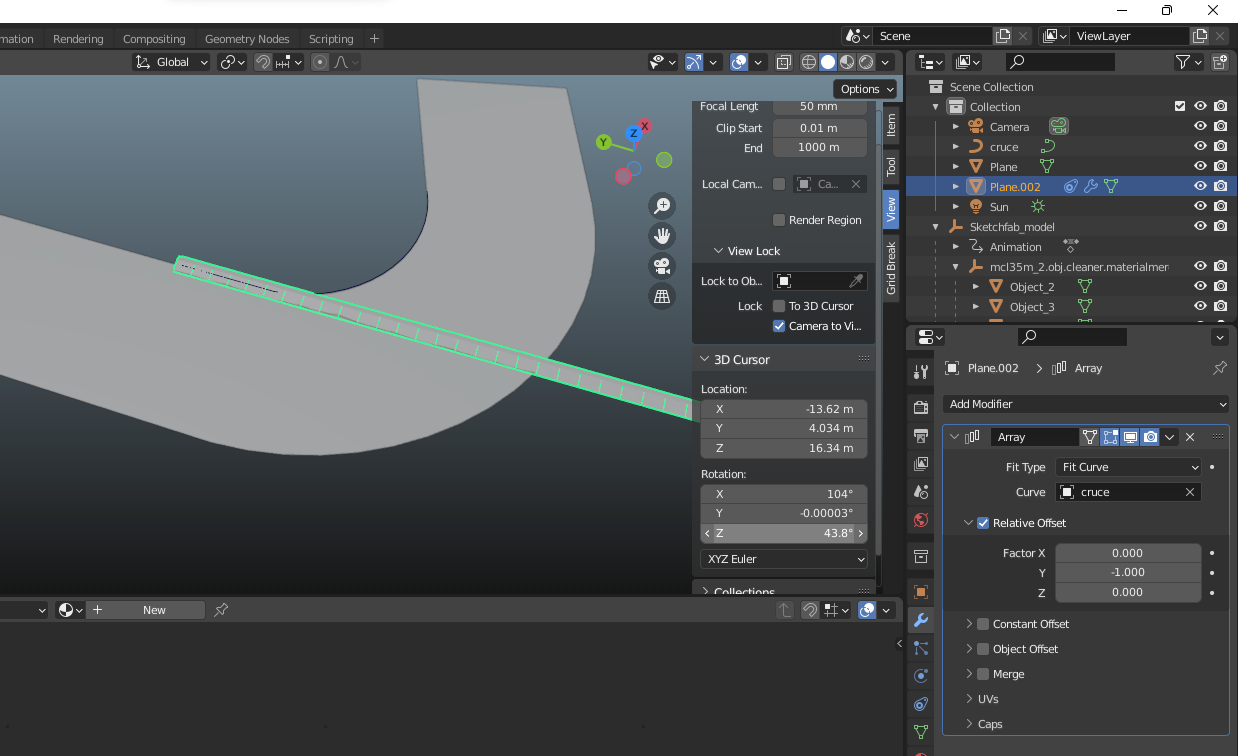This screenshot has width=1238, height=756.
Task: Open the Physics properties tab icon
Action: (921, 676)
